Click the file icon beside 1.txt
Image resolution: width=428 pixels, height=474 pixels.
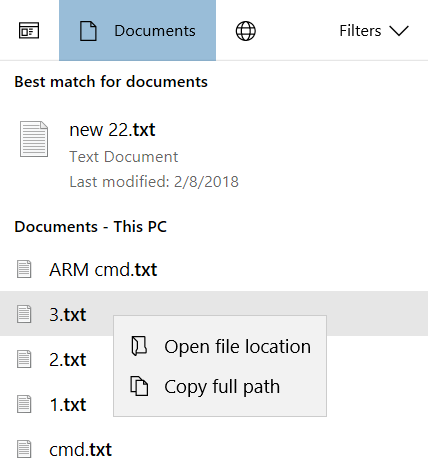point(24,404)
